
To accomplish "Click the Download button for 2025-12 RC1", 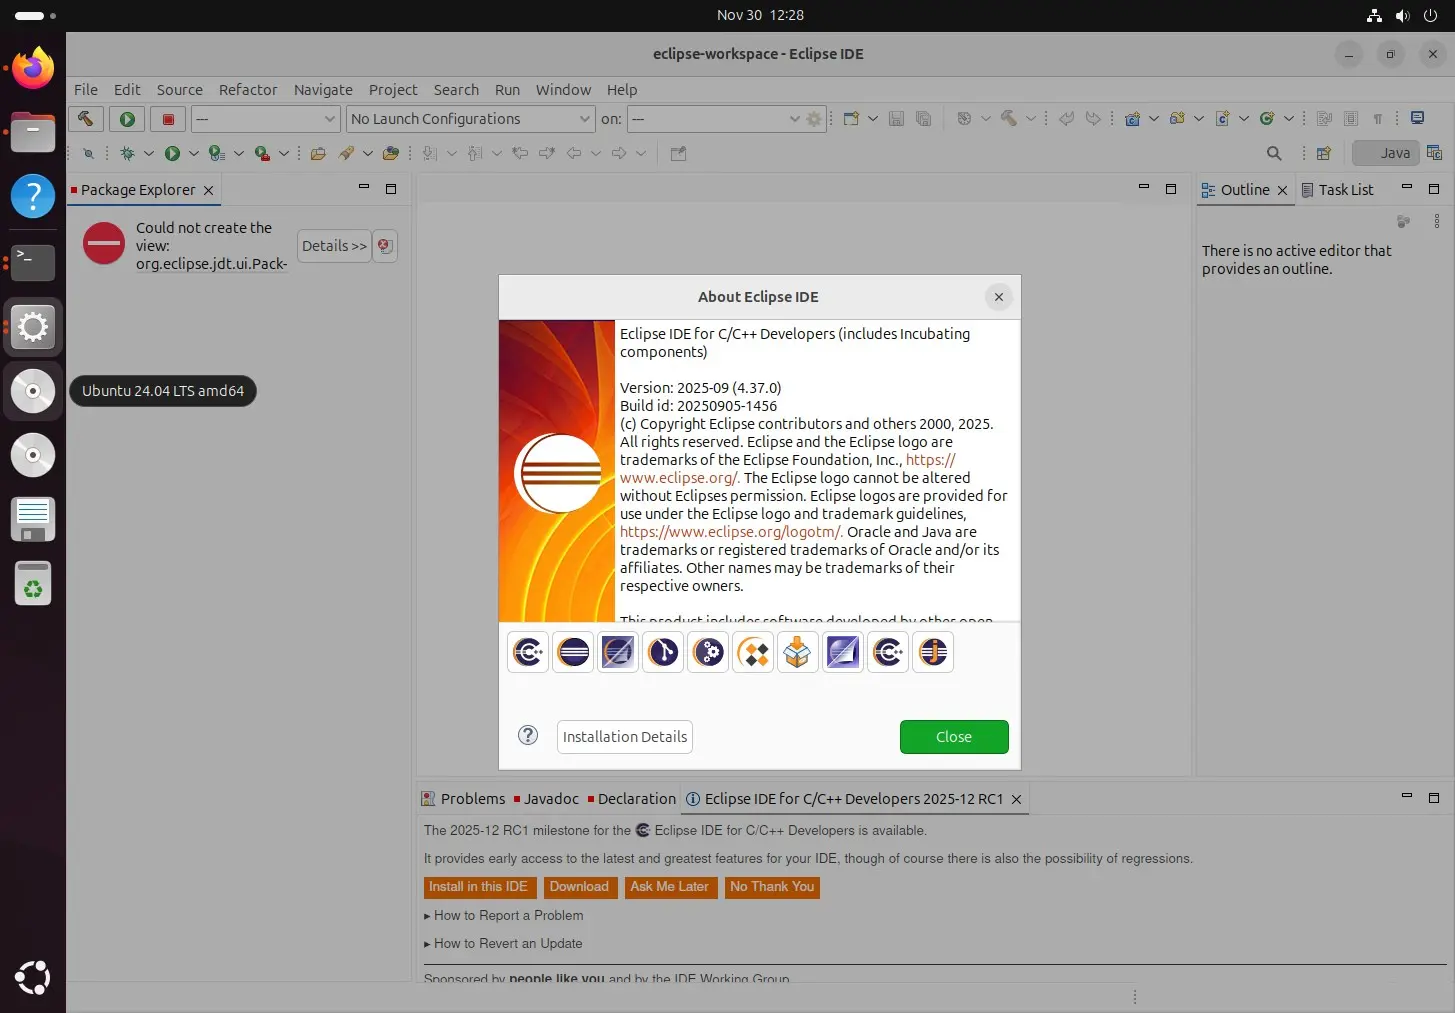I will (579, 887).
